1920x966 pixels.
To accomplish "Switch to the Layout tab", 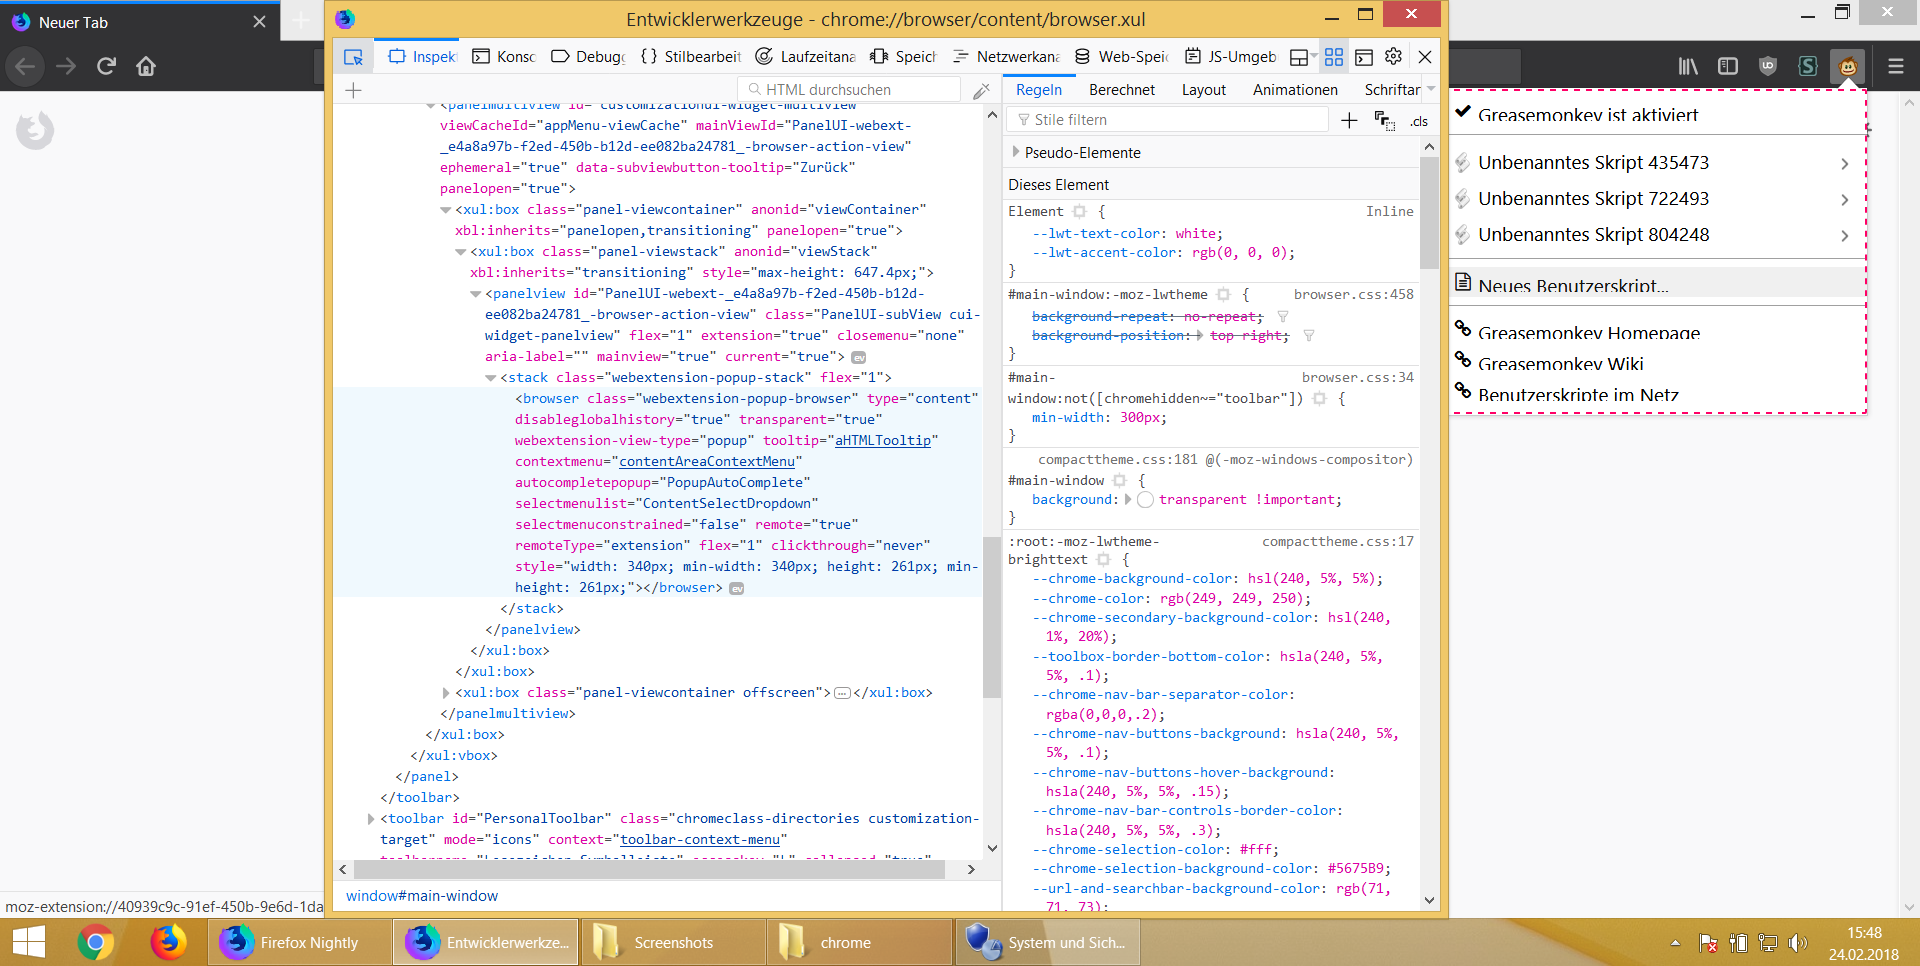I will pyautogui.click(x=1204, y=90).
